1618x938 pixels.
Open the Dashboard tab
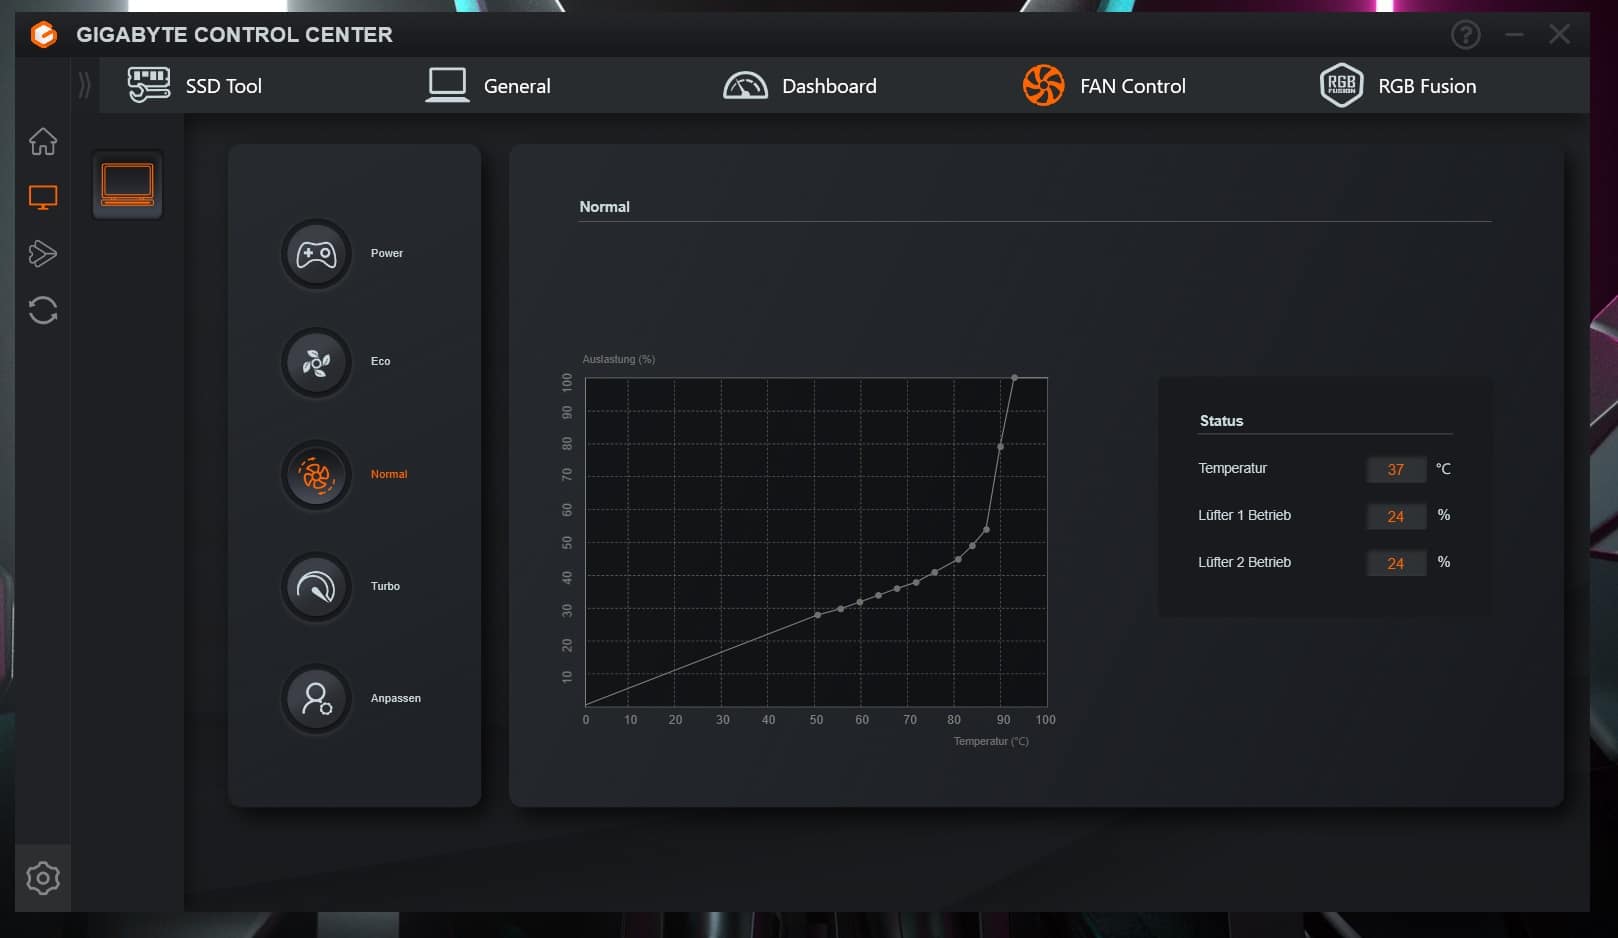click(800, 86)
